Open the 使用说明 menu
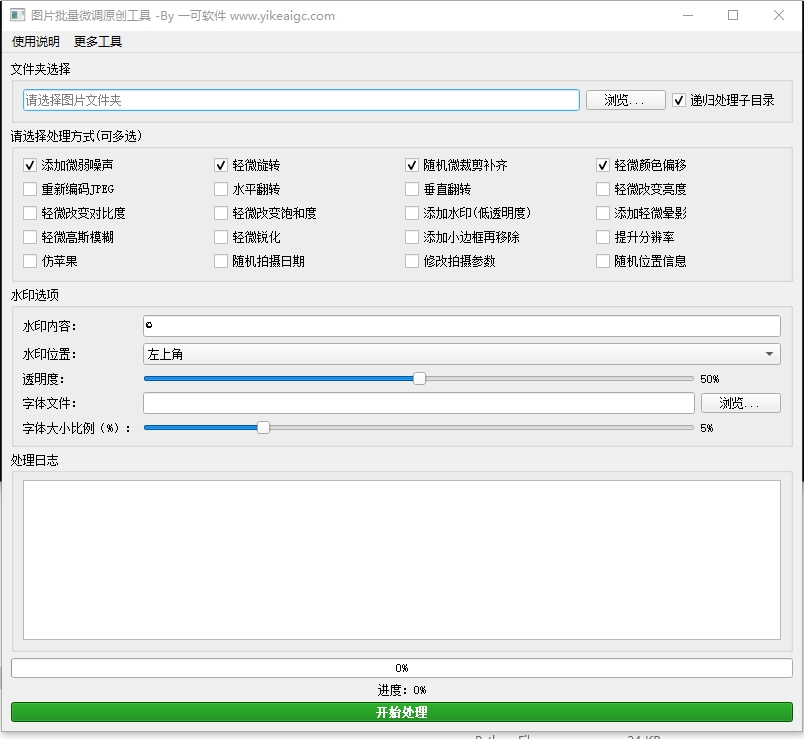804x739 pixels. pos(36,42)
